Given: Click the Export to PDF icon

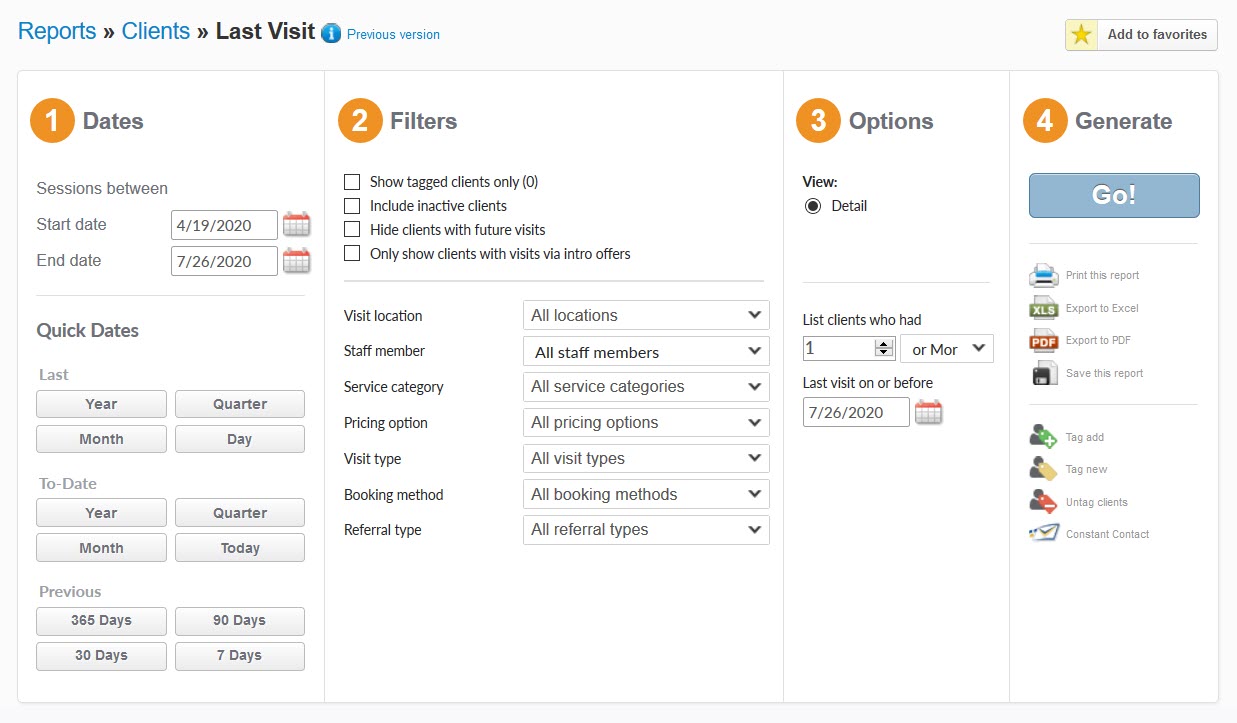Looking at the screenshot, I should 1044,341.
